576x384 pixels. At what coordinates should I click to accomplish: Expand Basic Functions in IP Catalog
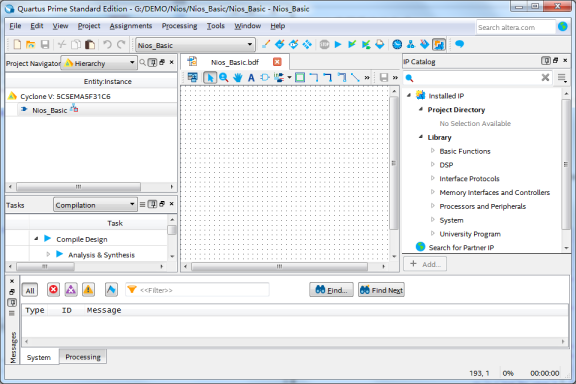click(432, 151)
